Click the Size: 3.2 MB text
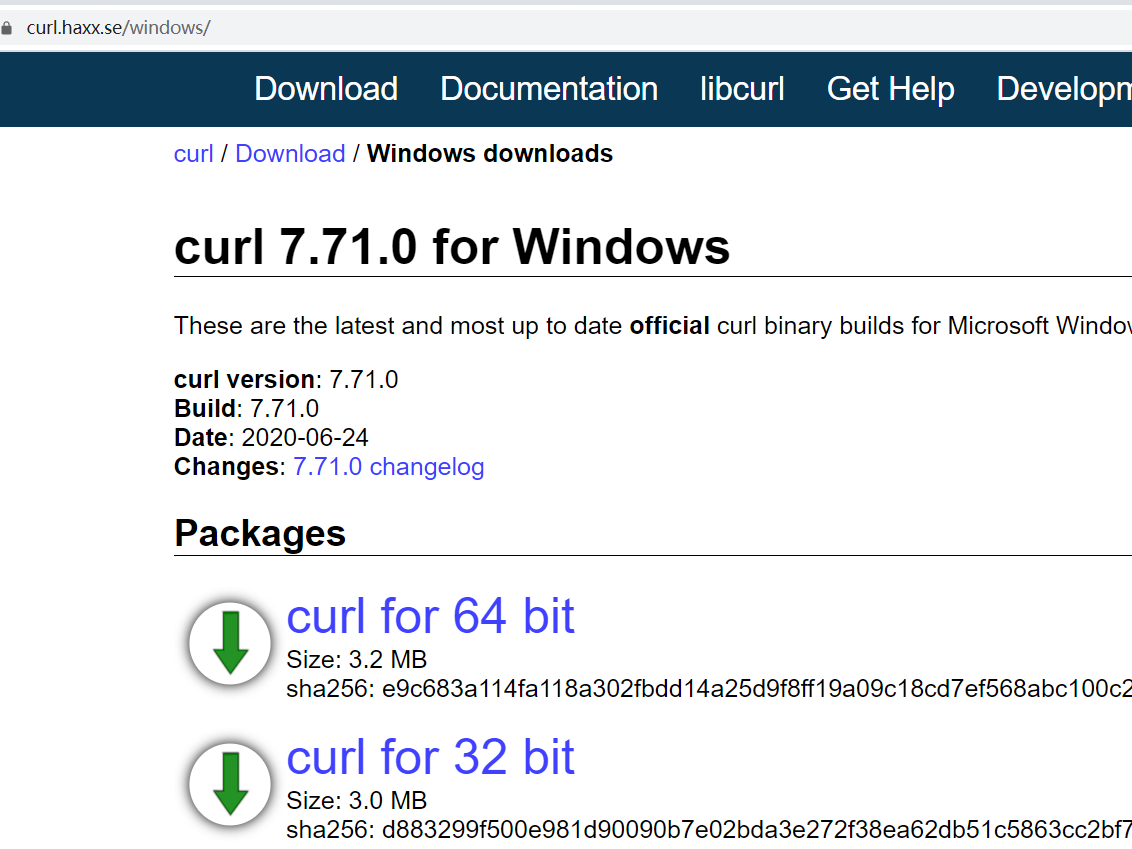 coord(357,659)
